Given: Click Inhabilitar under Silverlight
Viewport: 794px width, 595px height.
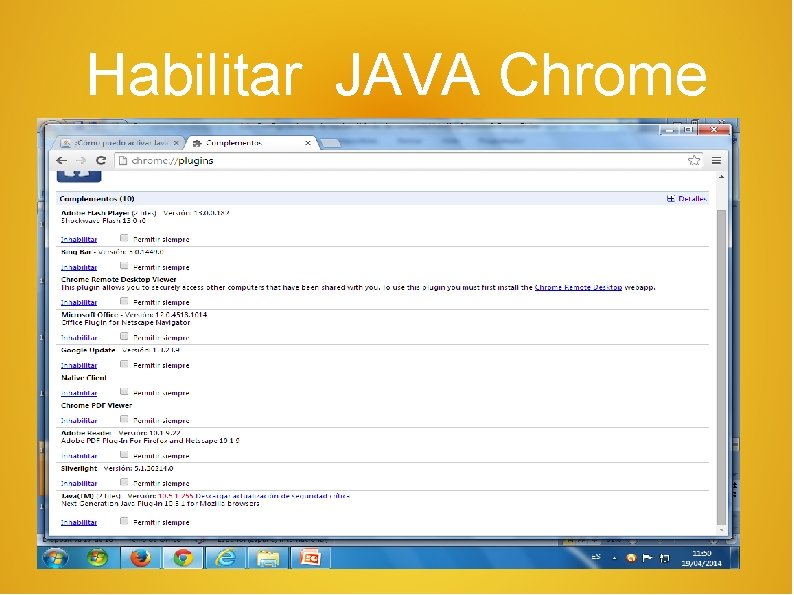Looking at the screenshot, I should [x=79, y=484].
